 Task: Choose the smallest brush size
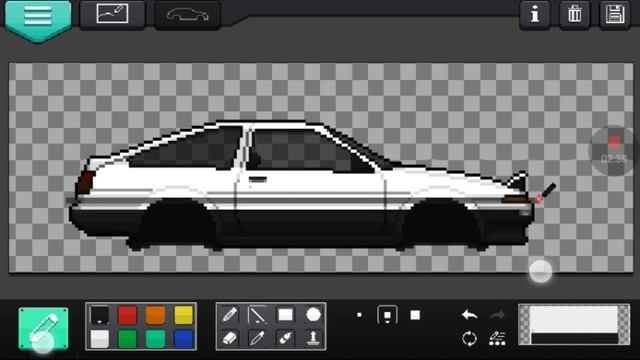(359, 315)
